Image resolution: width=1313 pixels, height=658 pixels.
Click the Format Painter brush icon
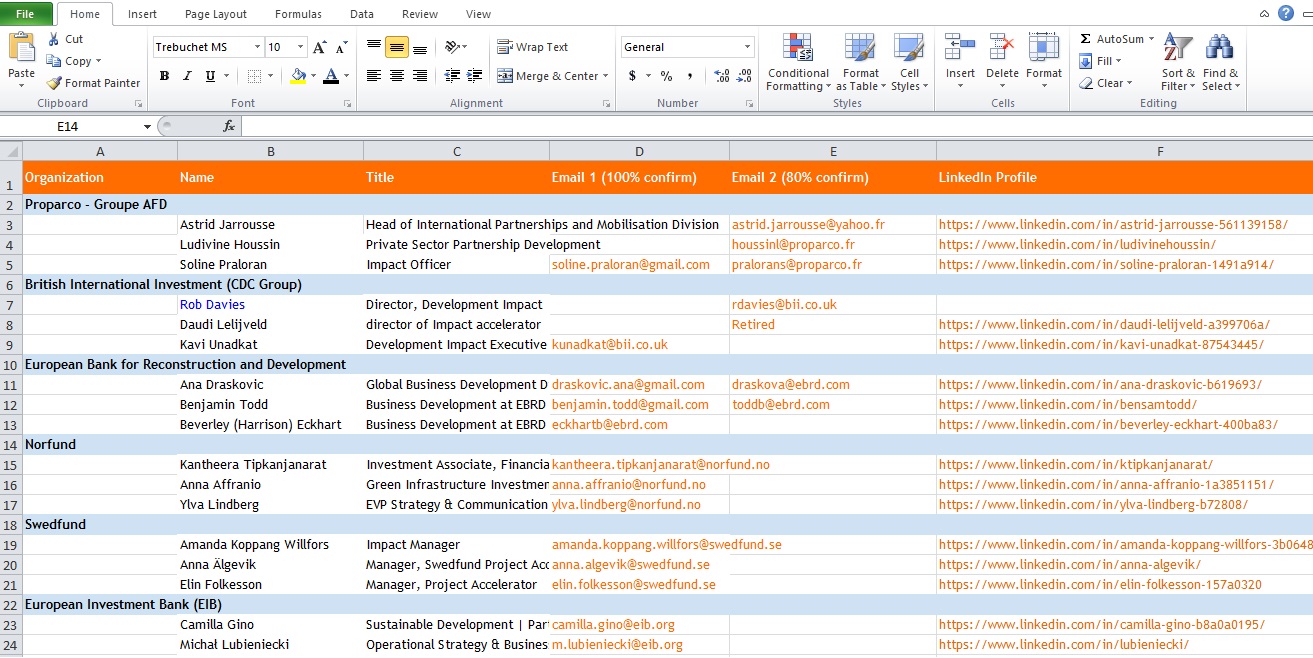pos(54,83)
